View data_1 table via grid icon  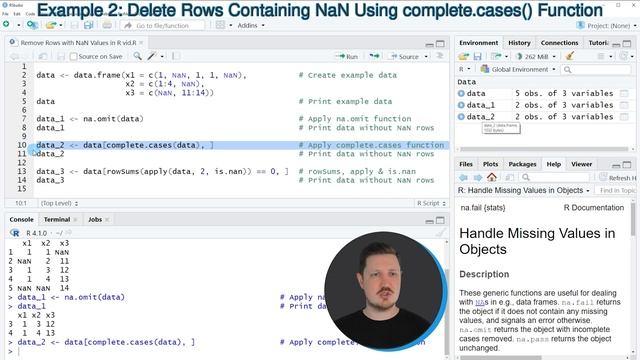(624, 105)
